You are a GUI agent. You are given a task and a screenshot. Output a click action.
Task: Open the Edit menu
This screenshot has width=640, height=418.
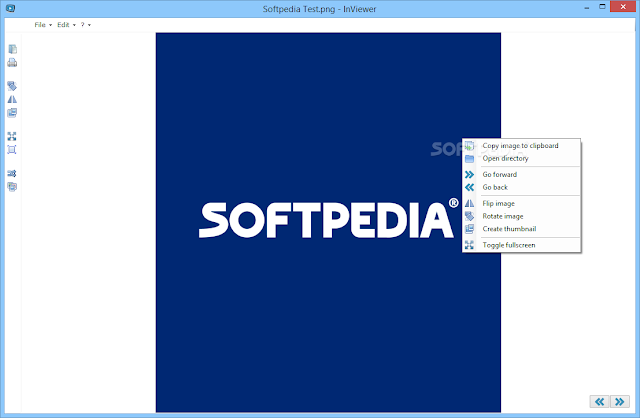point(66,25)
